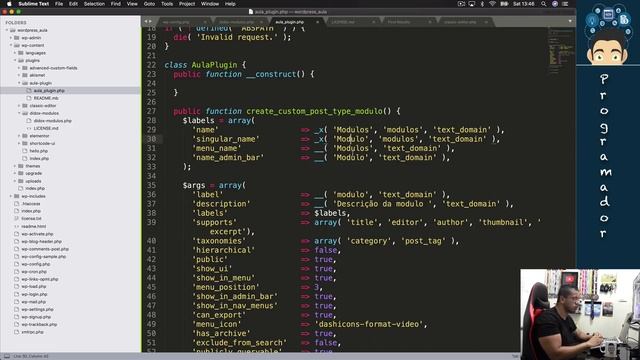Open the Project menu

[x=187, y=4]
